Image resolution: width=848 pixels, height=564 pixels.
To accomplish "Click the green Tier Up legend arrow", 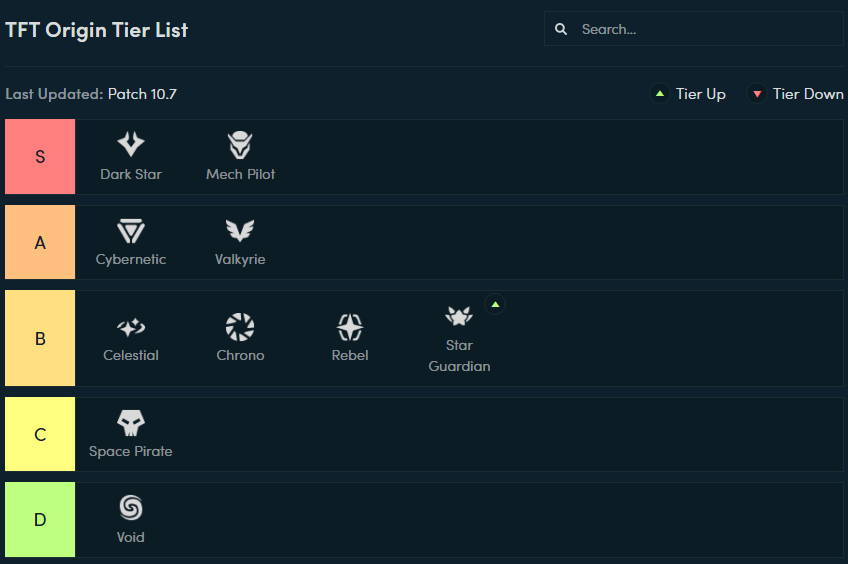I will coord(660,94).
